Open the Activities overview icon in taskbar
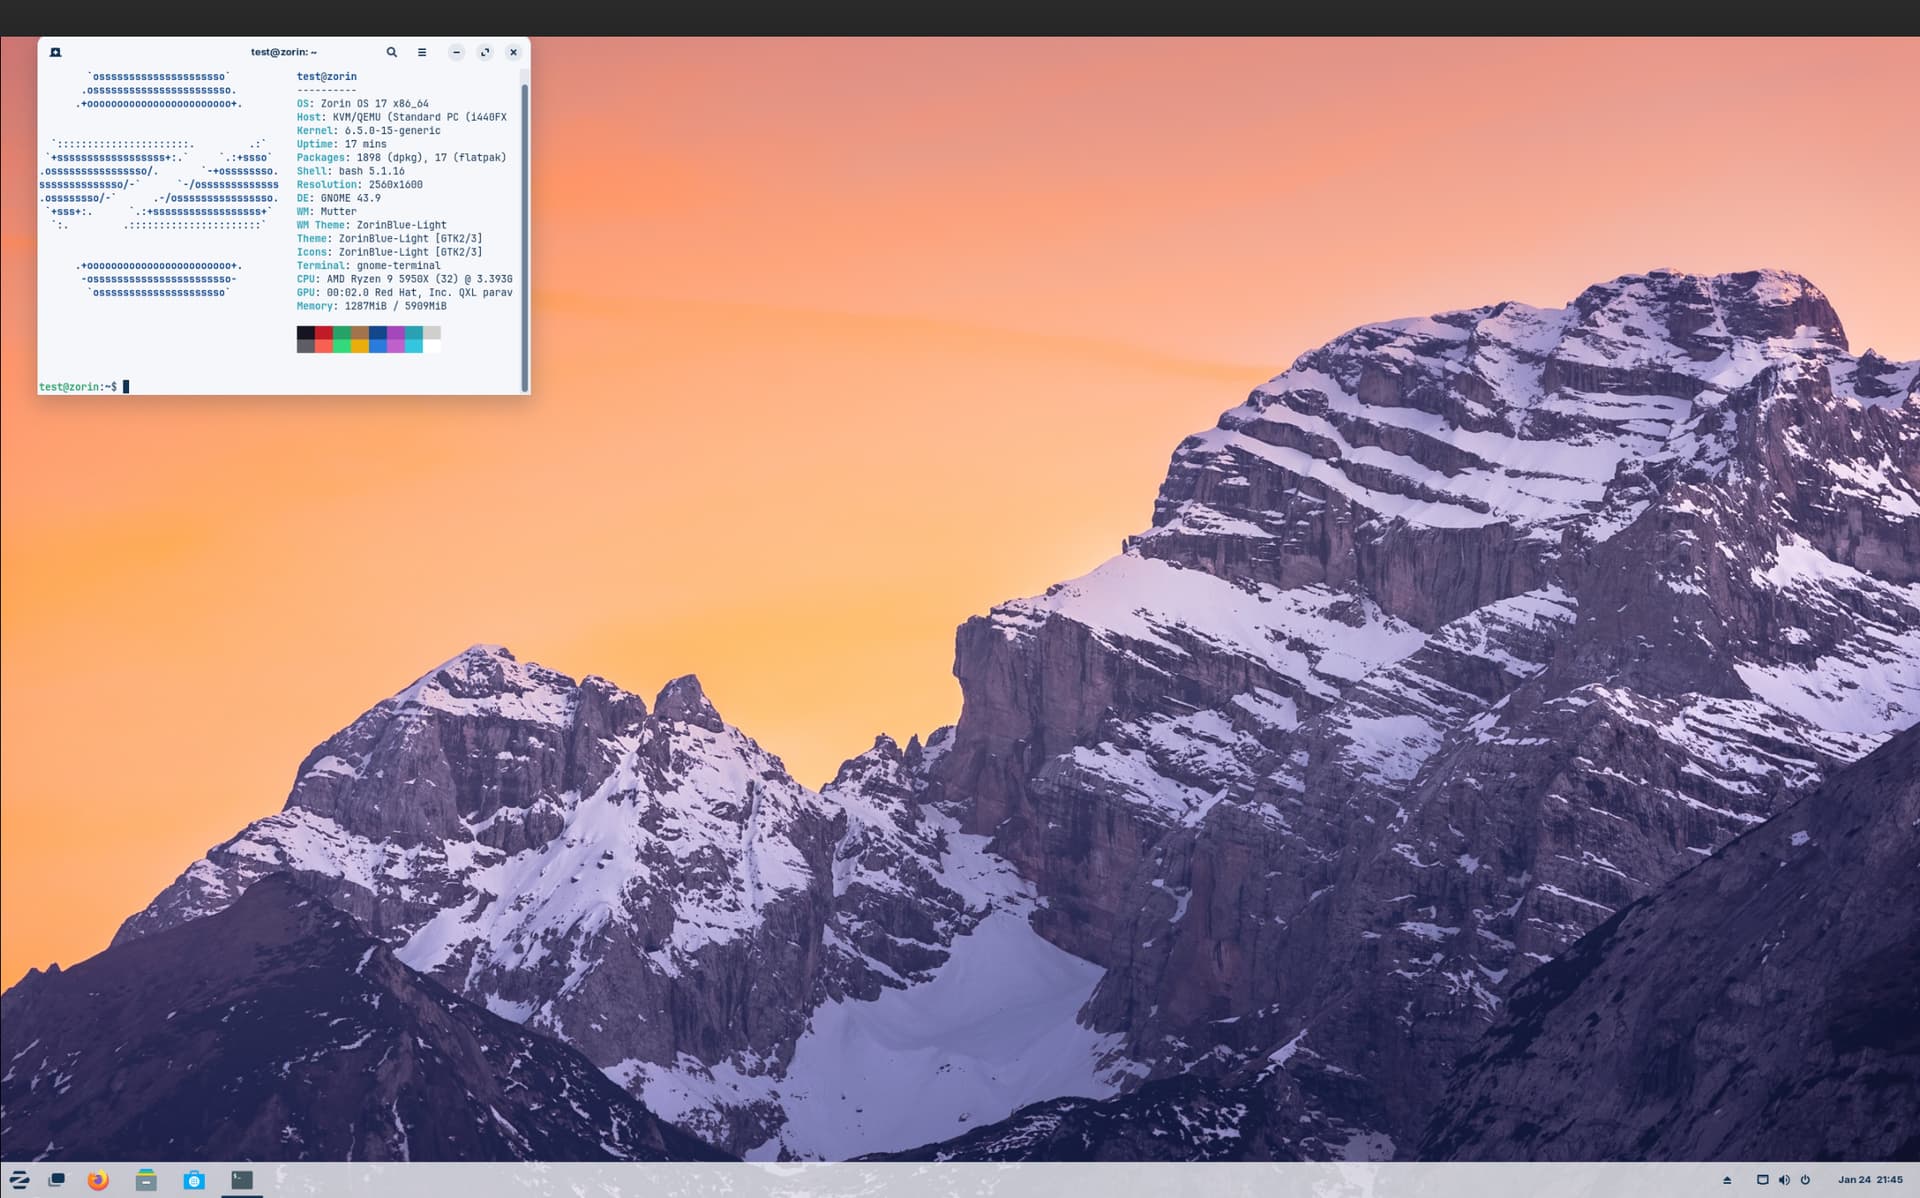 click(57, 1180)
